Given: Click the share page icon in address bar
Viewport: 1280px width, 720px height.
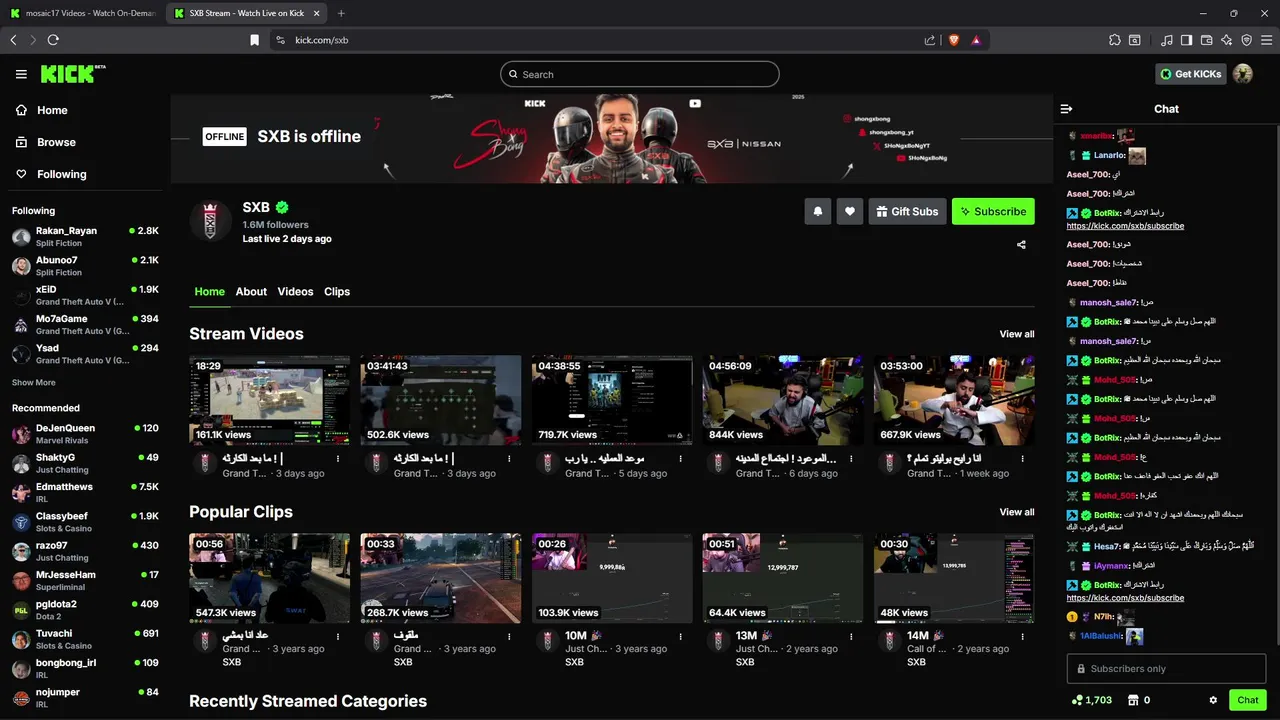Looking at the screenshot, I should pyautogui.click(x=930, y=40).
